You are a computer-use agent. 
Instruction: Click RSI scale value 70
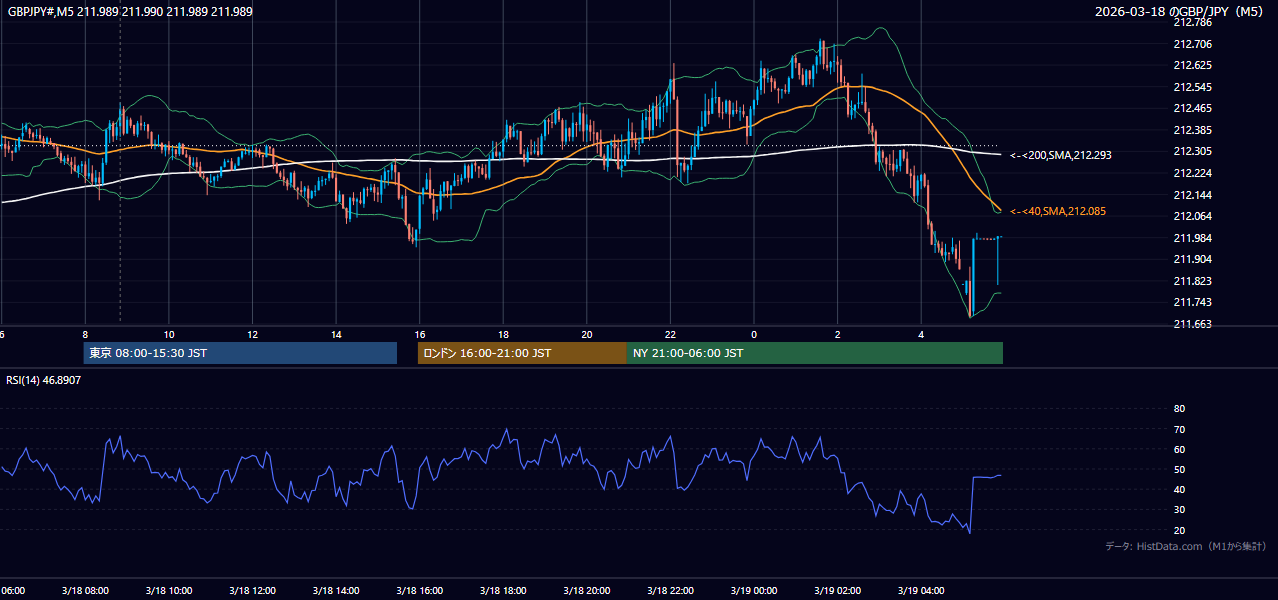coord(1179,429)
